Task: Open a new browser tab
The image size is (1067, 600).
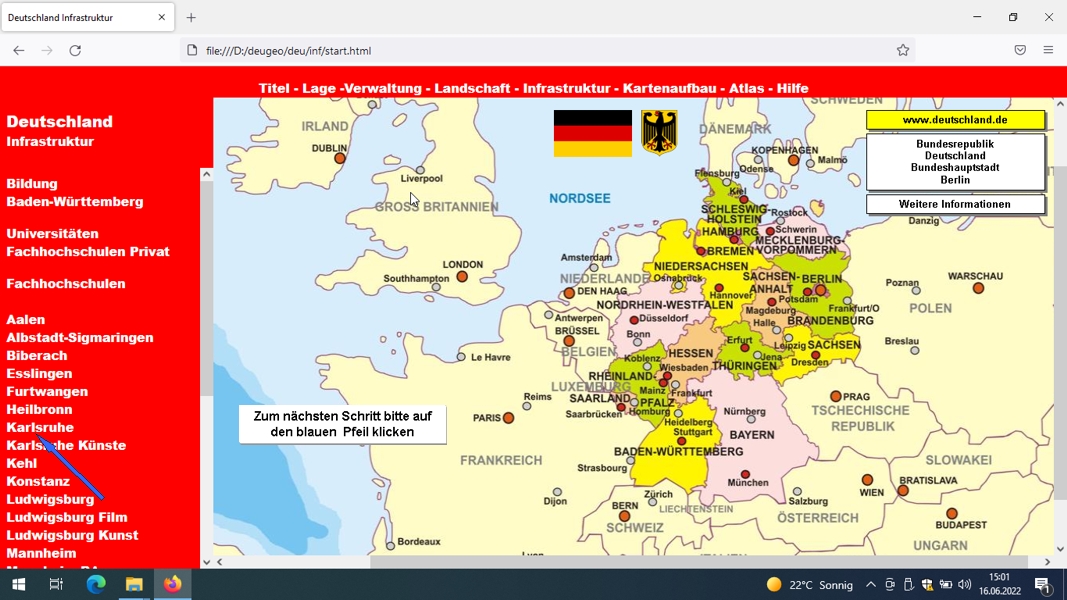Action: [191, 18]
